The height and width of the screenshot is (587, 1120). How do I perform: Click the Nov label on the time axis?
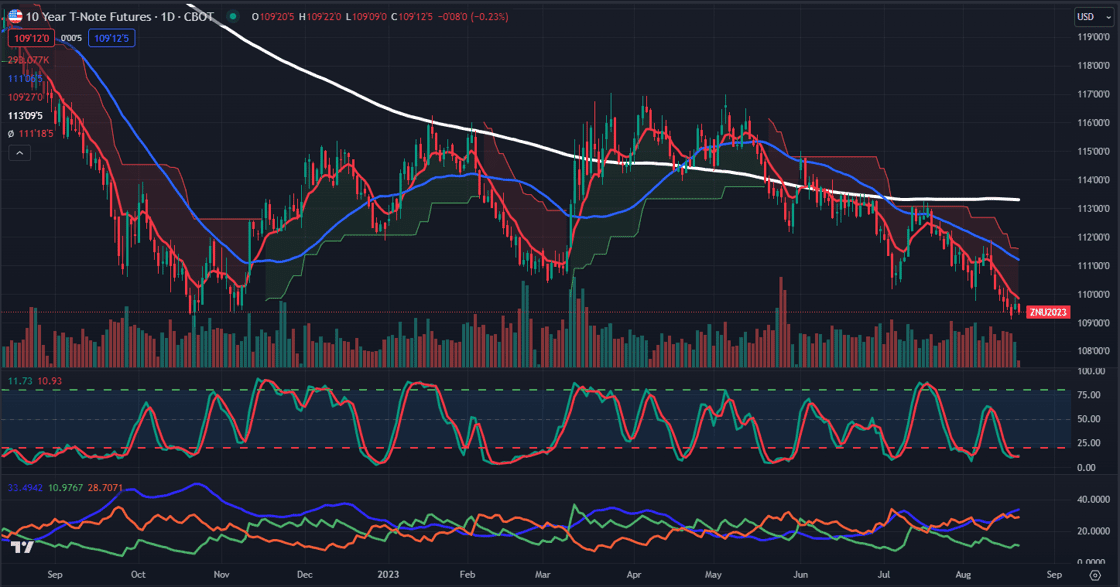point(221,574)
